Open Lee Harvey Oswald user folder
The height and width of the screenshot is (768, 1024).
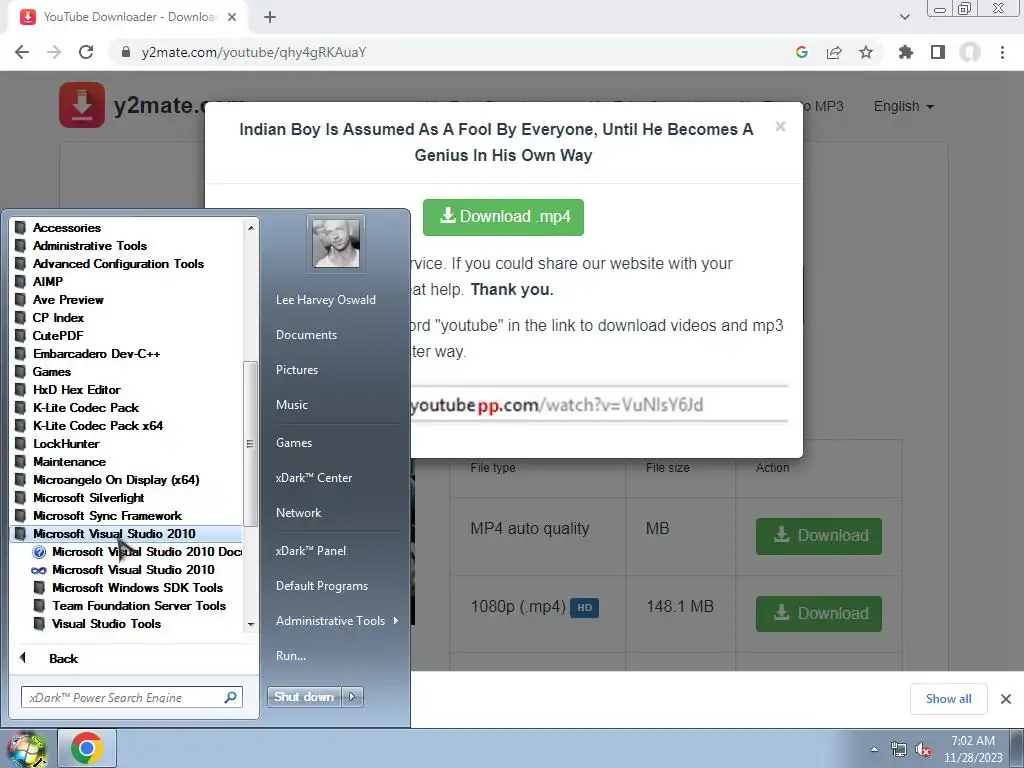(x=325, y=300)
